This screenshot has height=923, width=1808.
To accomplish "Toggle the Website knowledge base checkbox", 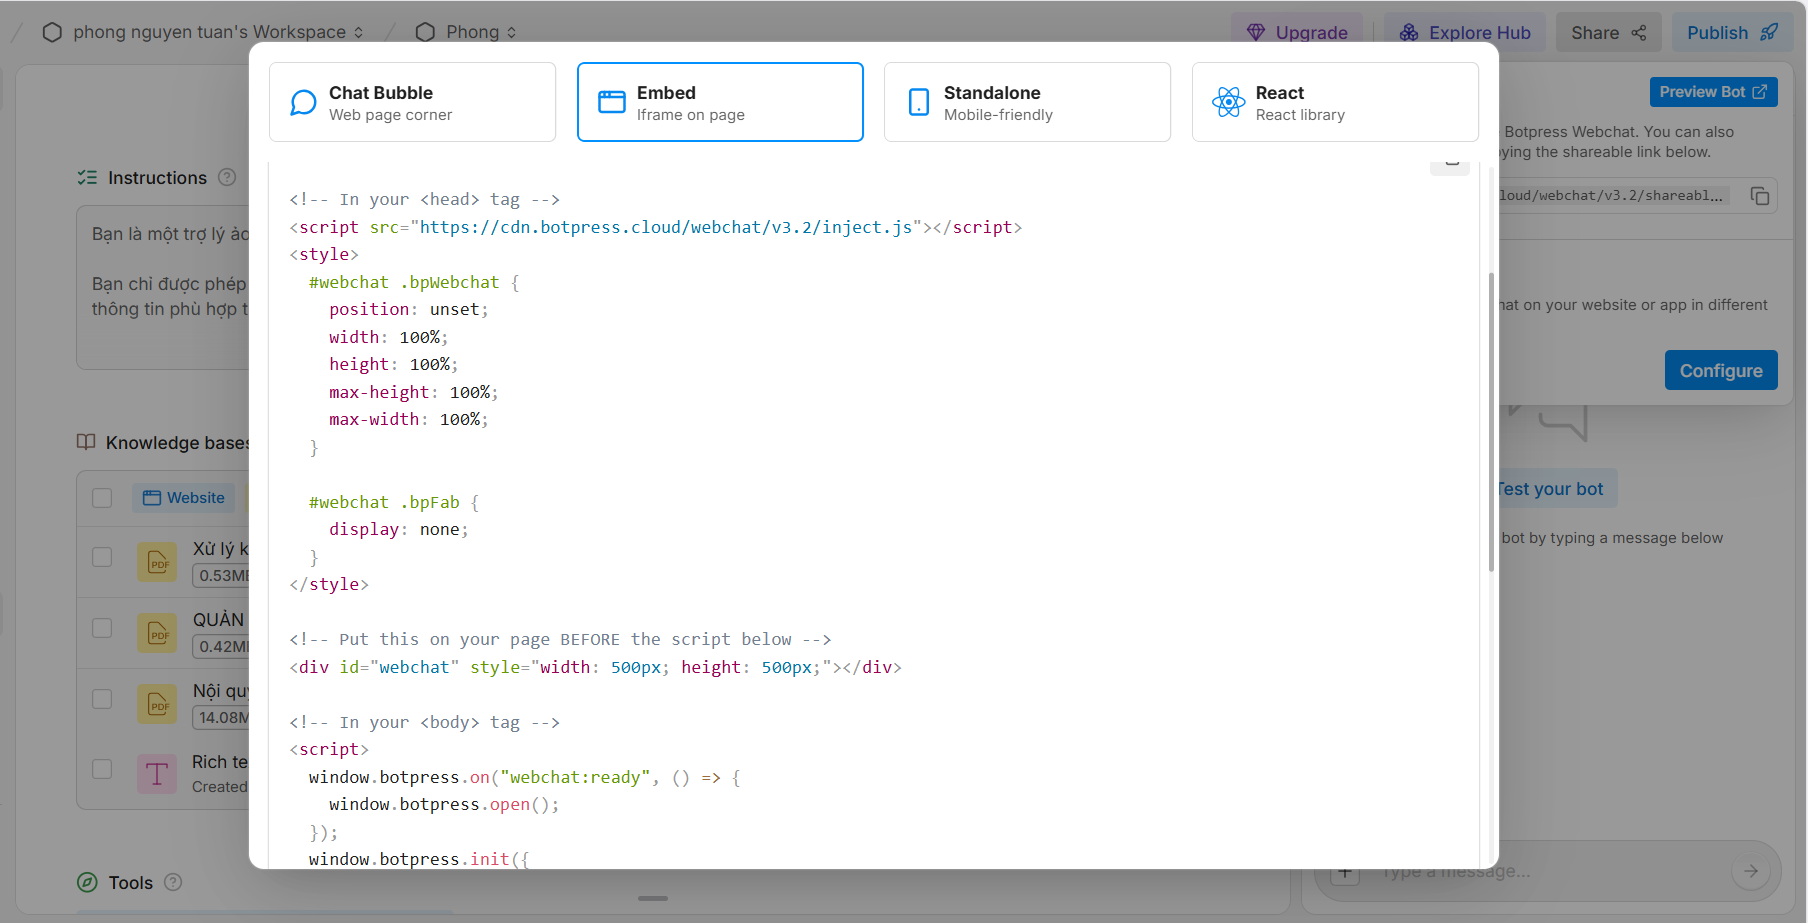I will point(102,498).
